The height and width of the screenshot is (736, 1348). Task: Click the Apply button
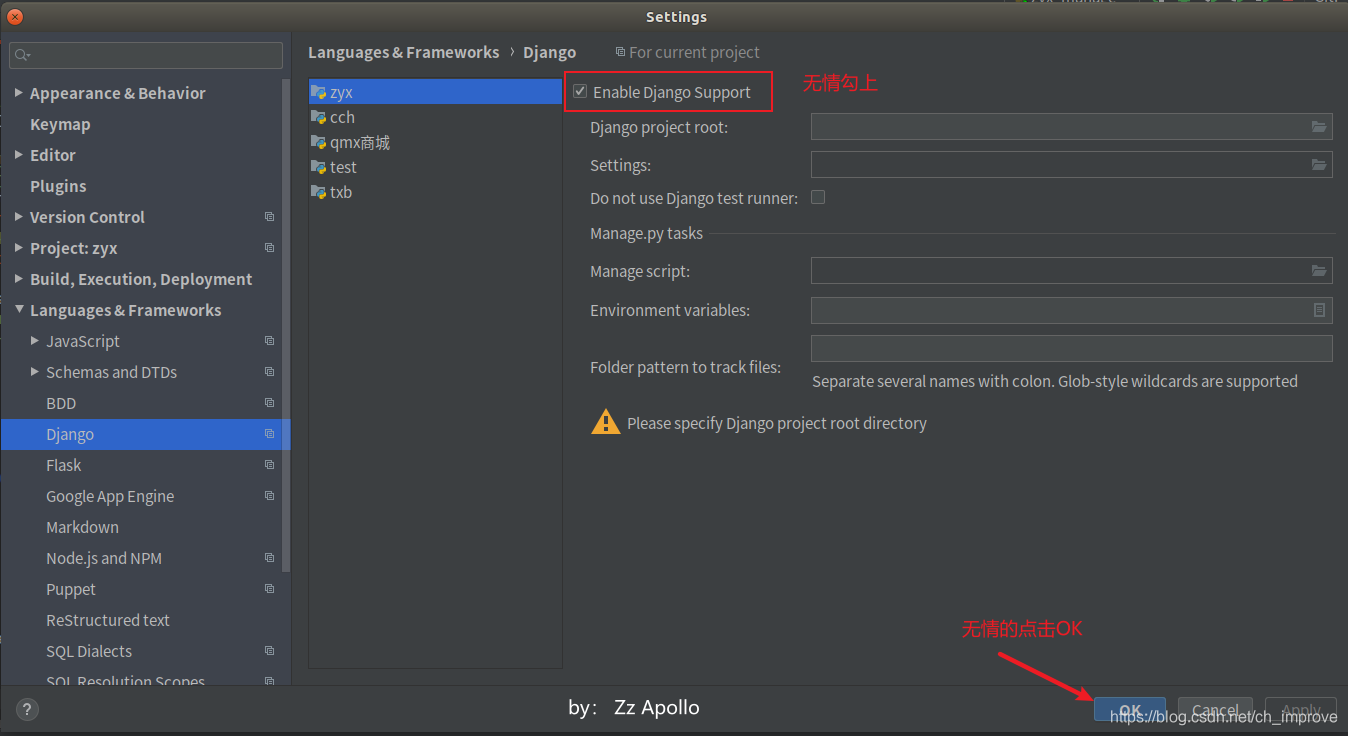(x=1301, y=710)
